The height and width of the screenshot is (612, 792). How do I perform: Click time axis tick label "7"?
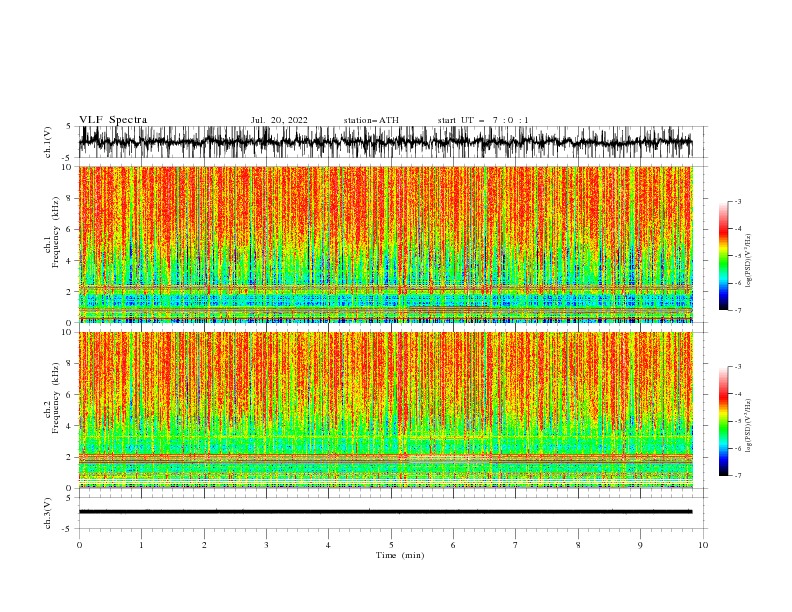[x=516, y=545]
